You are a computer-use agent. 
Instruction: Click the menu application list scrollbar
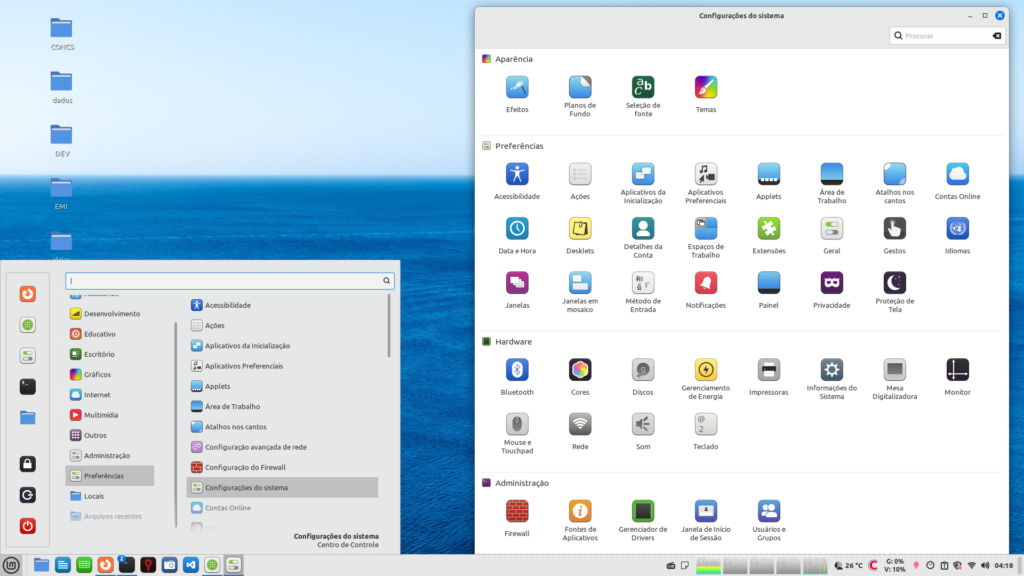[x=389, y=325]
